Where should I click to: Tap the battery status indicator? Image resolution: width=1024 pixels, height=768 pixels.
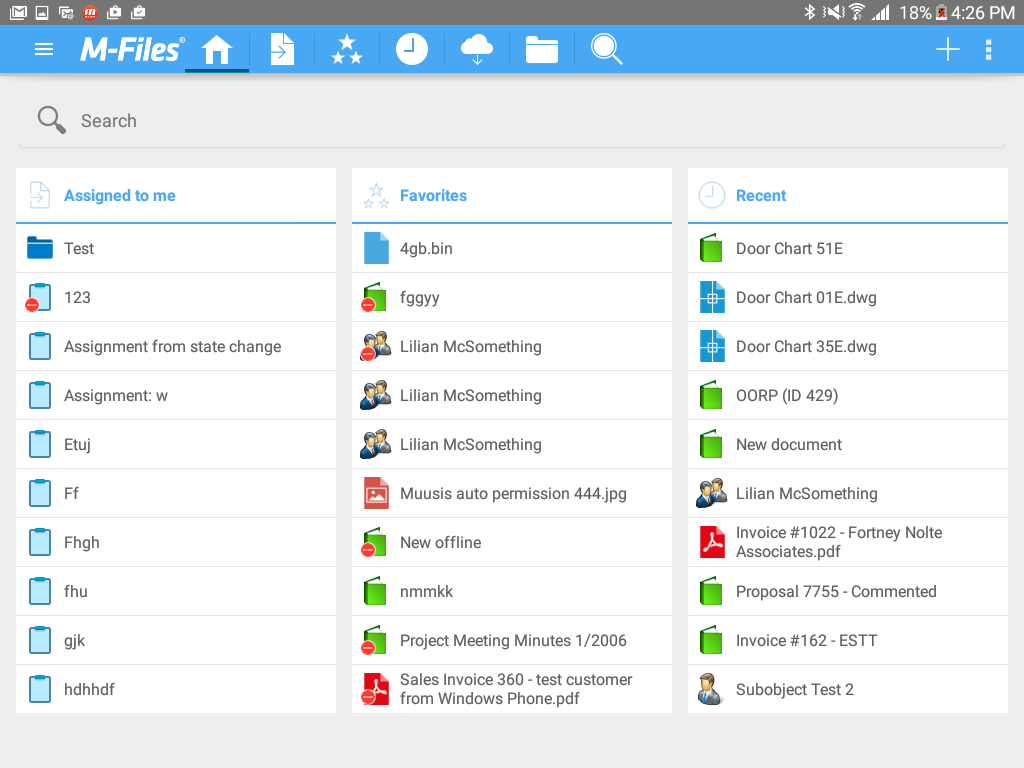pos(942,12)
